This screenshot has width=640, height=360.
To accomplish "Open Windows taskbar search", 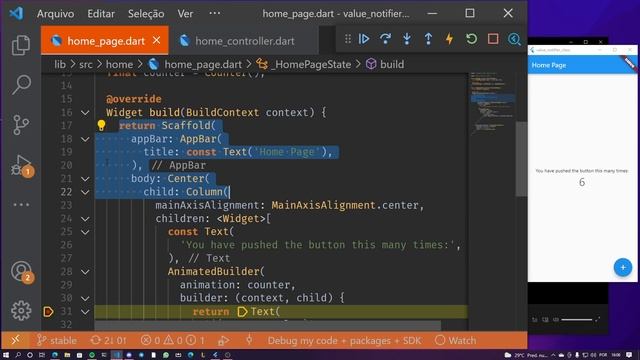I will (18, 355).
